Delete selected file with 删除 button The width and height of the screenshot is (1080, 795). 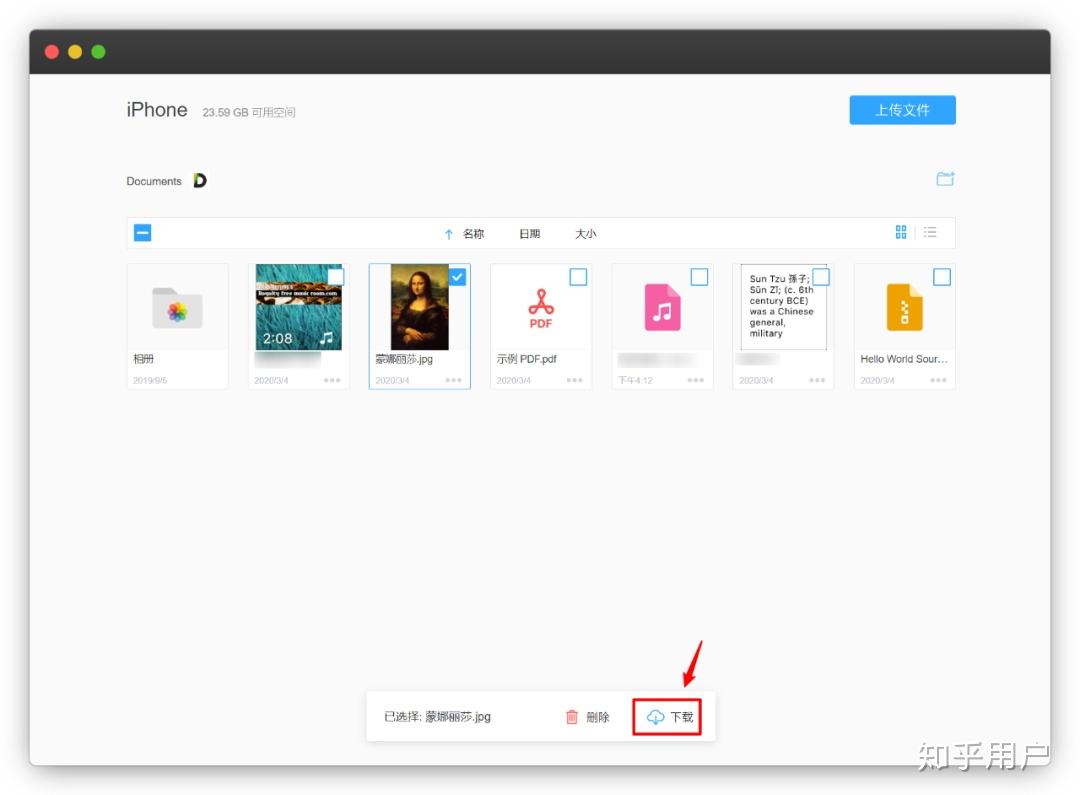tap(588, 717)
